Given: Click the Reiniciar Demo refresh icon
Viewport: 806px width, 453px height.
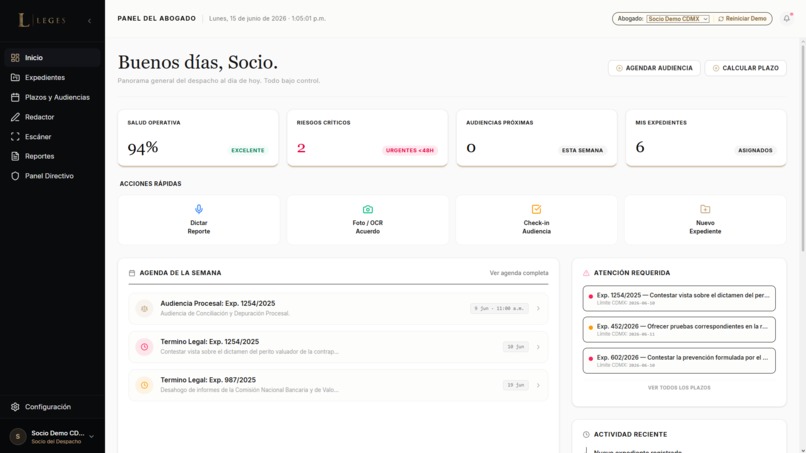Looking at the screenshot, I should pyautogui.click(x=721, y=19).
